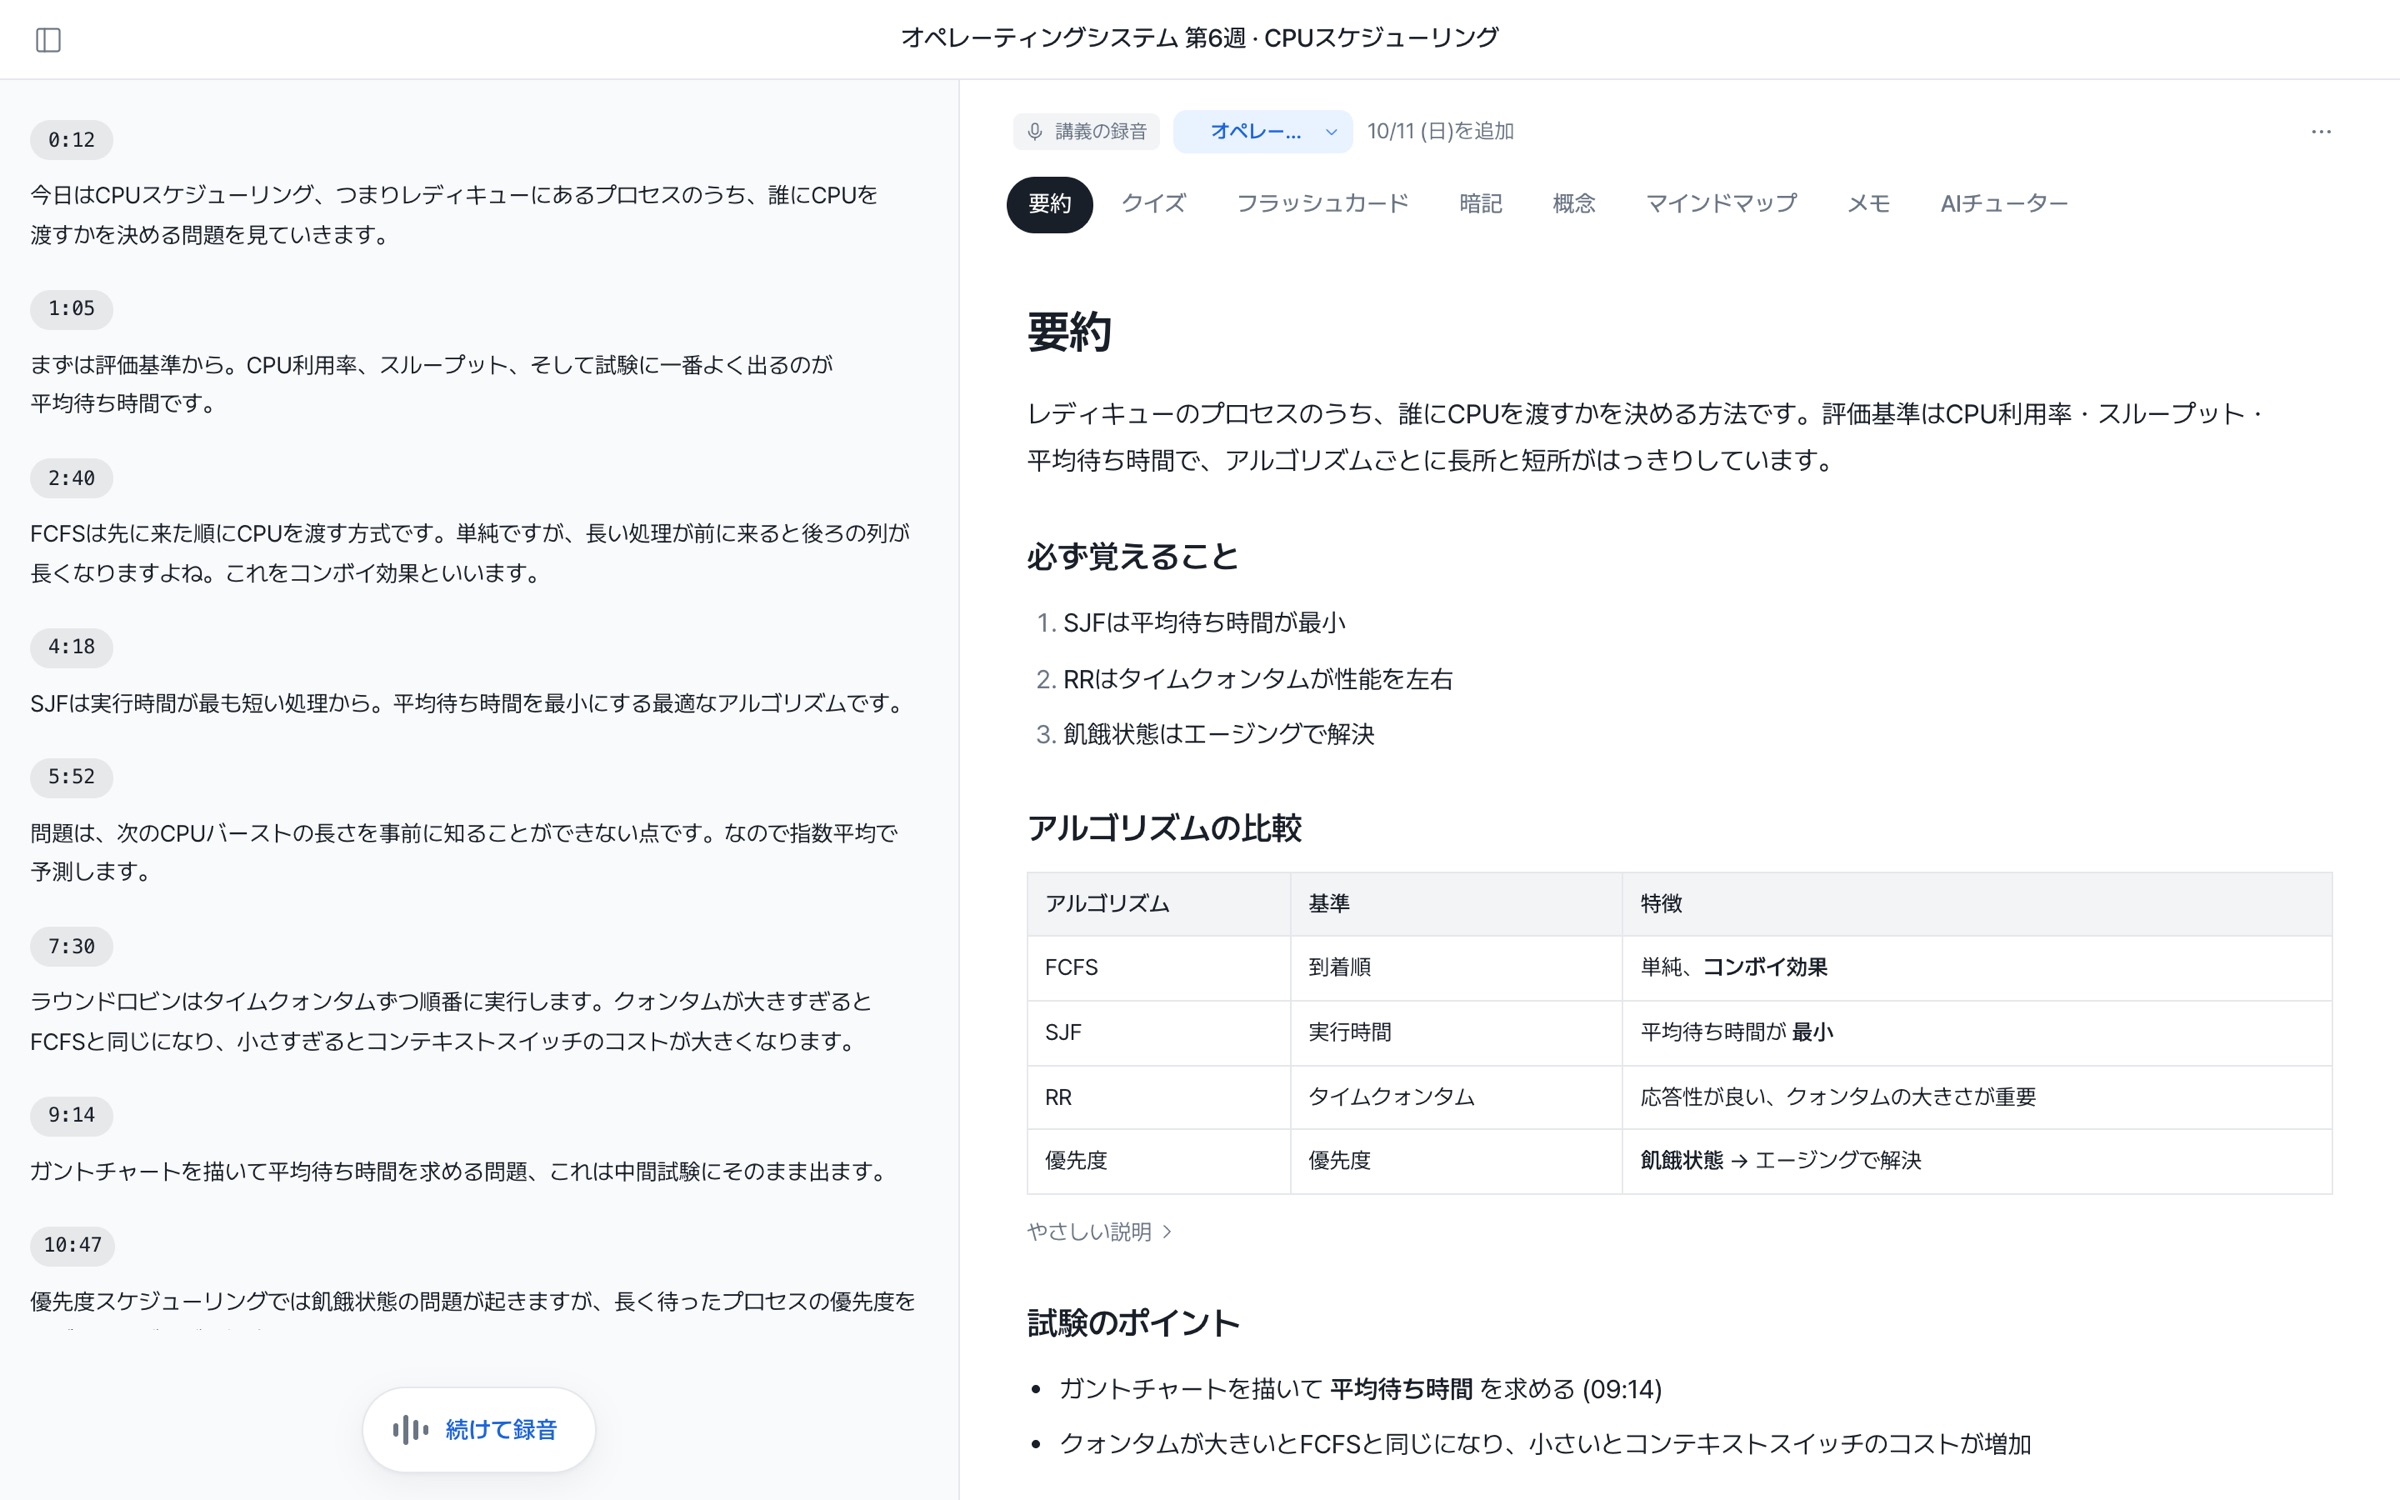
Task: Click the SJF table cell
Action: [1158, 1033]
